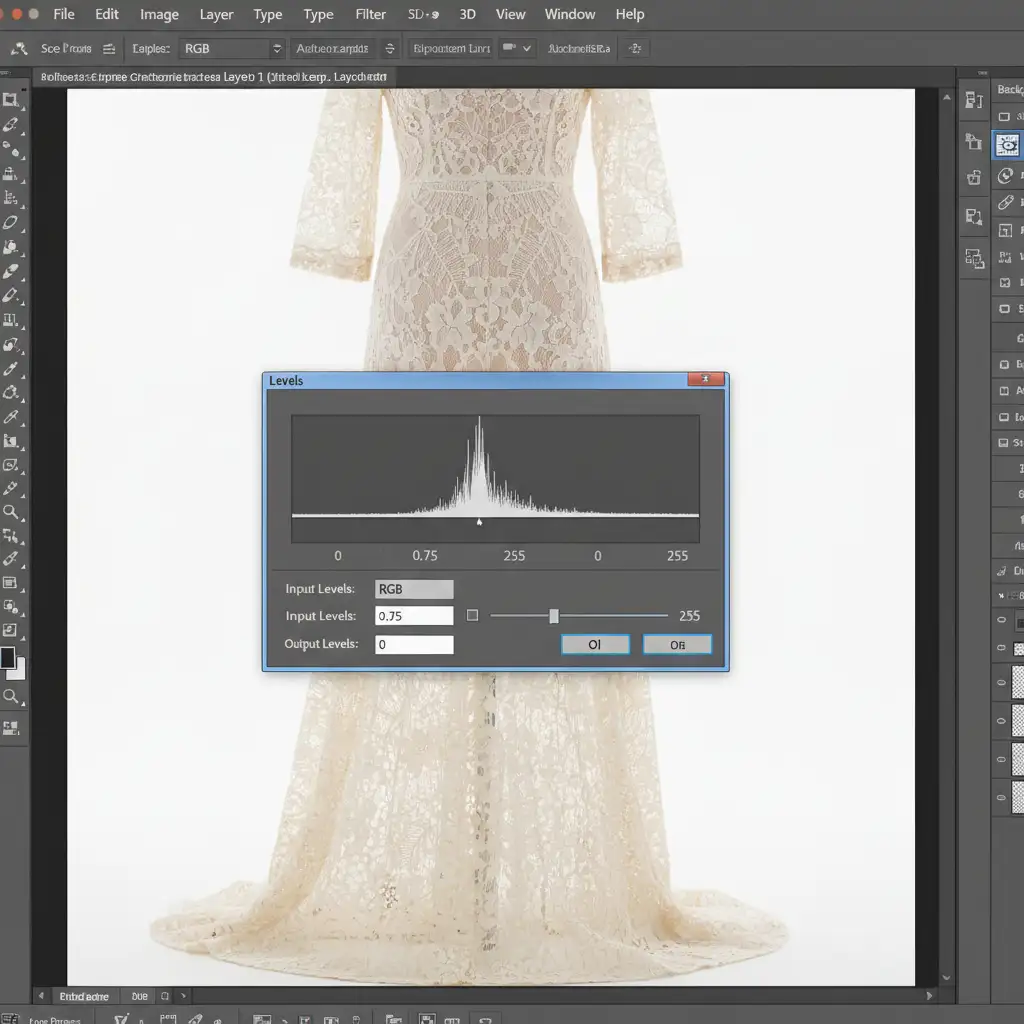Viewport: 1024px width, 1024px height.
Task: Click the paperclip icon in right panel
Action: 1006,203
